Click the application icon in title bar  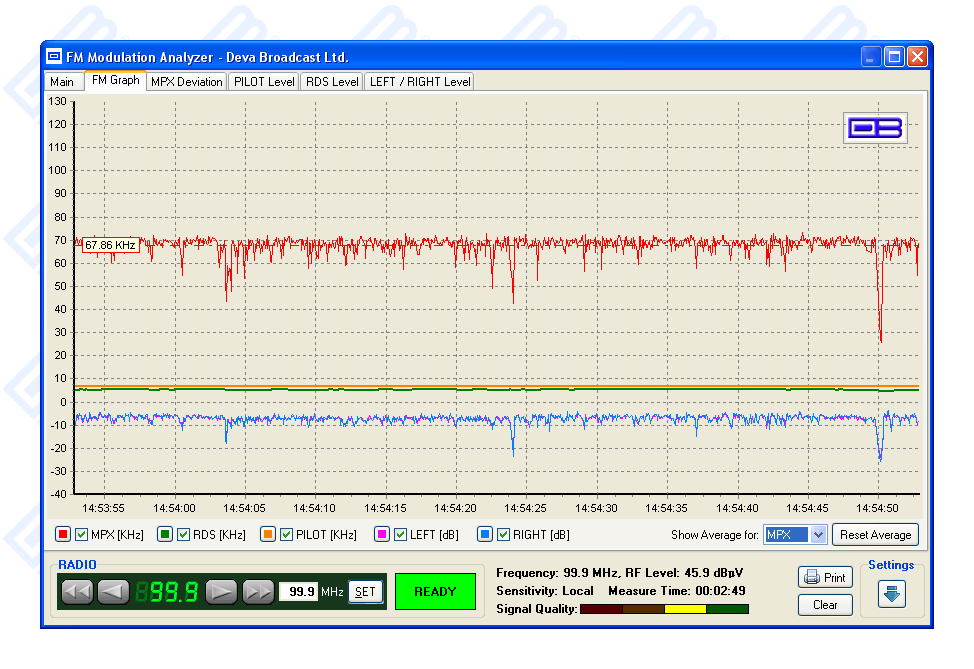click(54, 57)
